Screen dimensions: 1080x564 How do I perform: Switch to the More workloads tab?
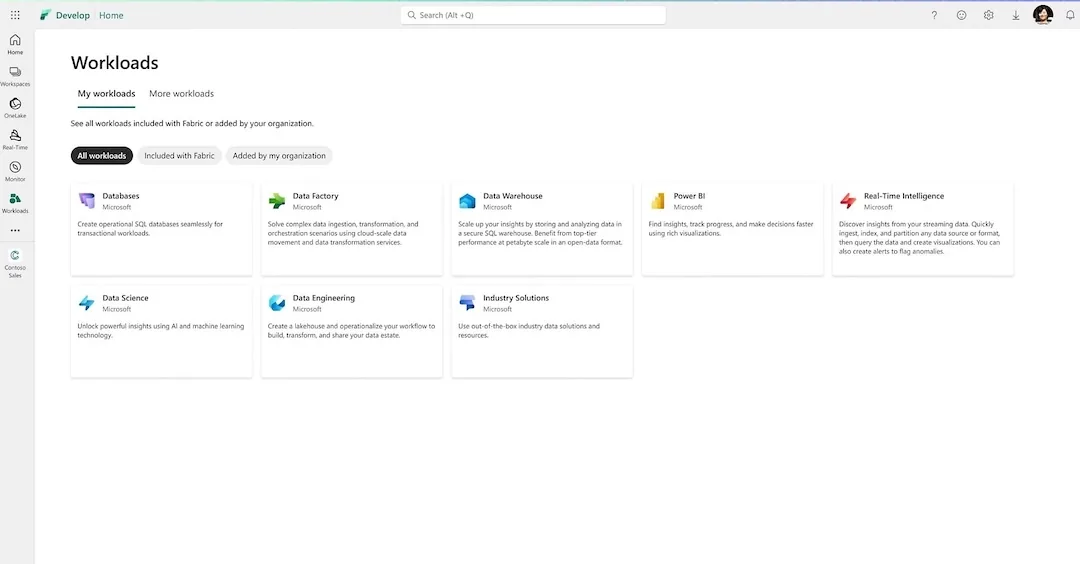point(181,94)
